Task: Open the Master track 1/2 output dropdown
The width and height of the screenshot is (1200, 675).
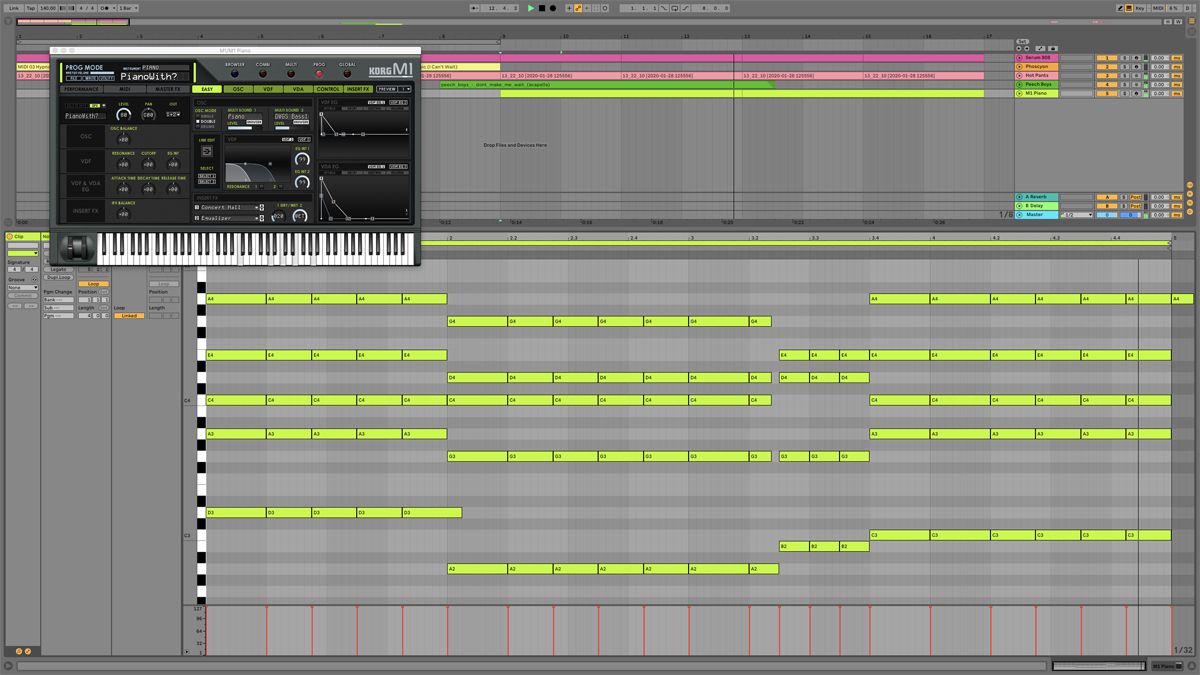Action: tap(1077, 215)
